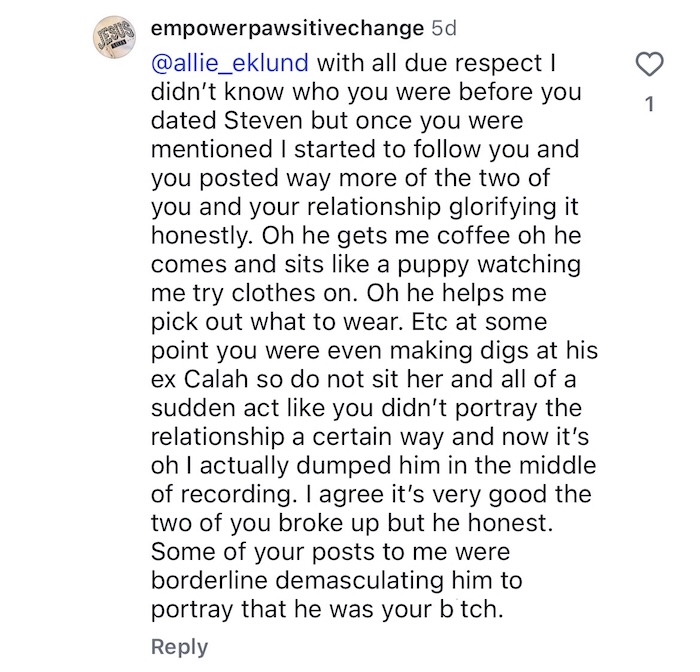Open the profile from the JESUS thumbnail
Viewport: 700px width, 672px height.
pos(115,38)
